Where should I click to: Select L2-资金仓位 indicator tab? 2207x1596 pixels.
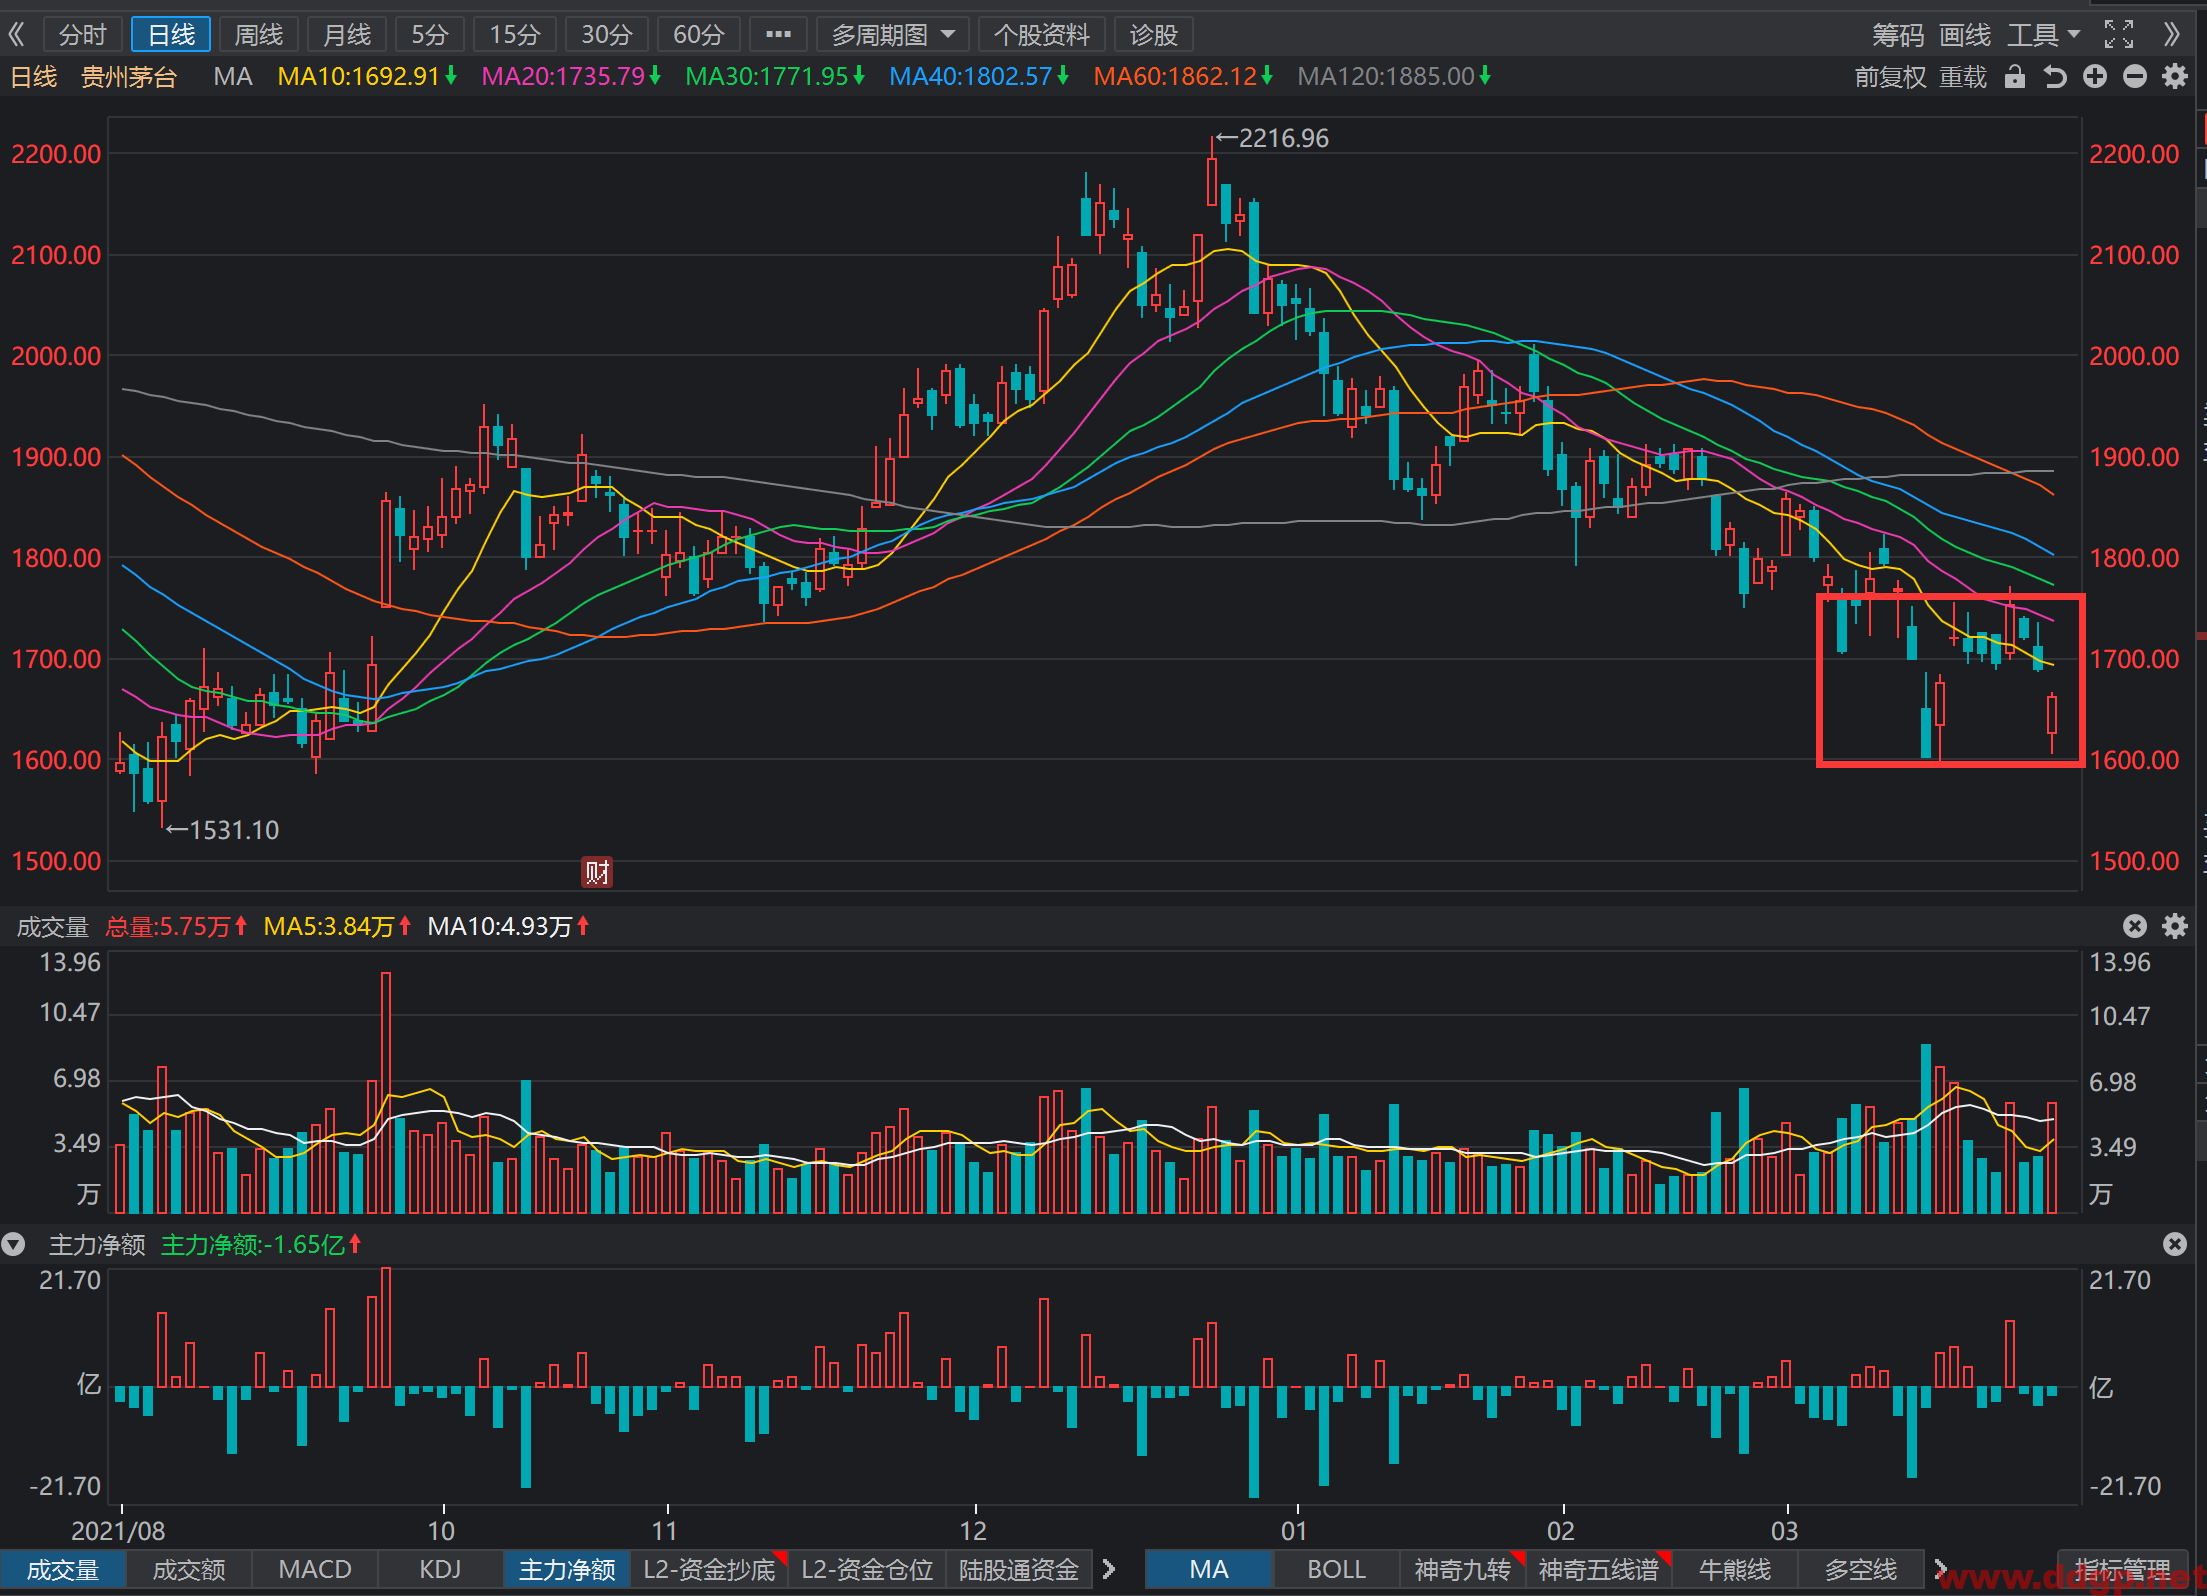(867, 1569)
